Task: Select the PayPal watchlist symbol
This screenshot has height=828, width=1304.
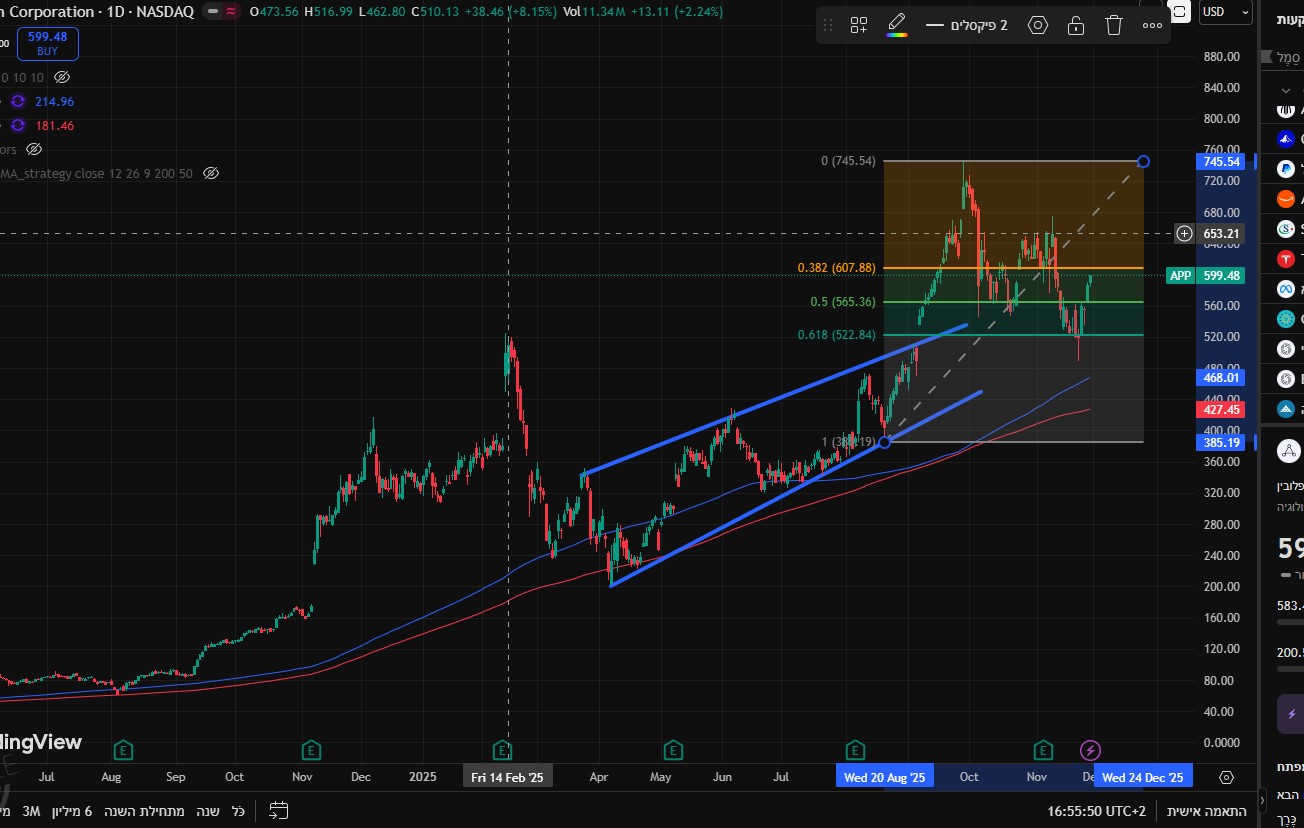Action: click(1287, 169)
